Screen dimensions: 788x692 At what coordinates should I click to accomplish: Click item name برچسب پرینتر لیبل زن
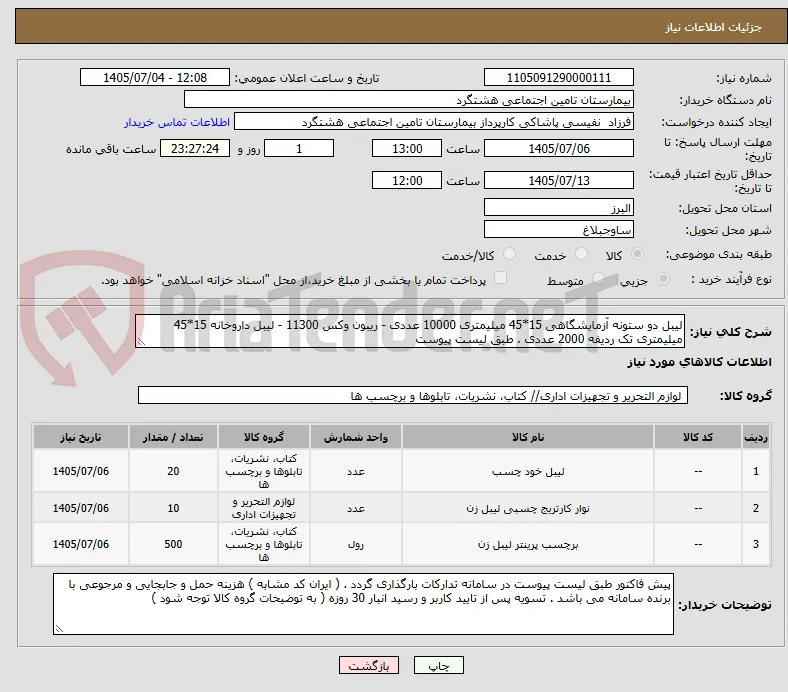coord(528,544)
